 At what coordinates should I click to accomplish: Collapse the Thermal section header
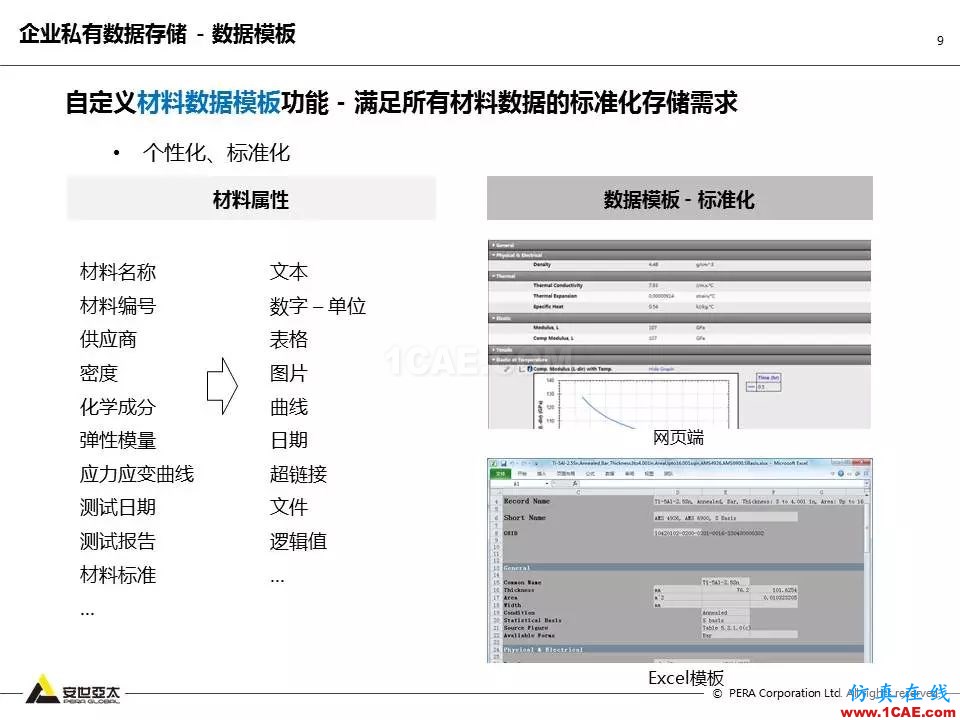[x=679, y=276]
